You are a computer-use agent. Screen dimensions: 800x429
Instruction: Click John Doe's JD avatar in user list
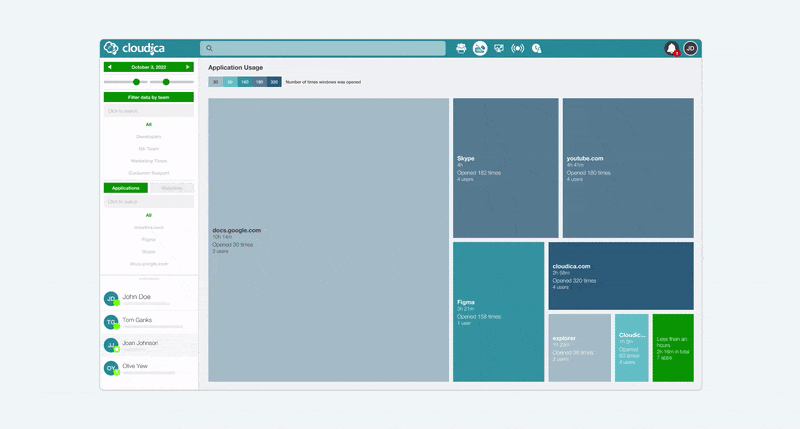click(111, 299)
